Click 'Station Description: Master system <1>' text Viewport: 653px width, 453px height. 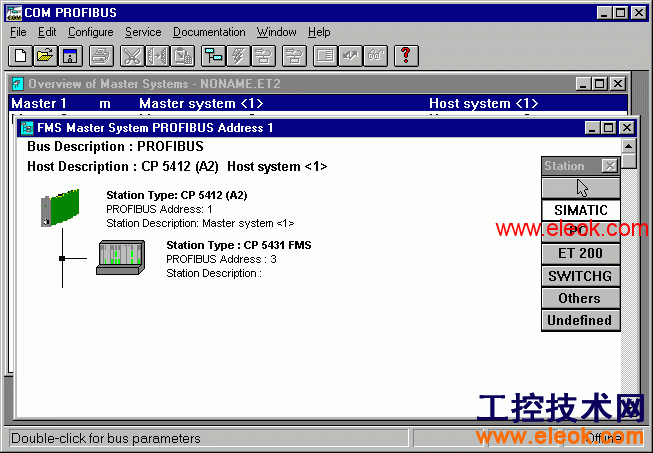[200, 224]
